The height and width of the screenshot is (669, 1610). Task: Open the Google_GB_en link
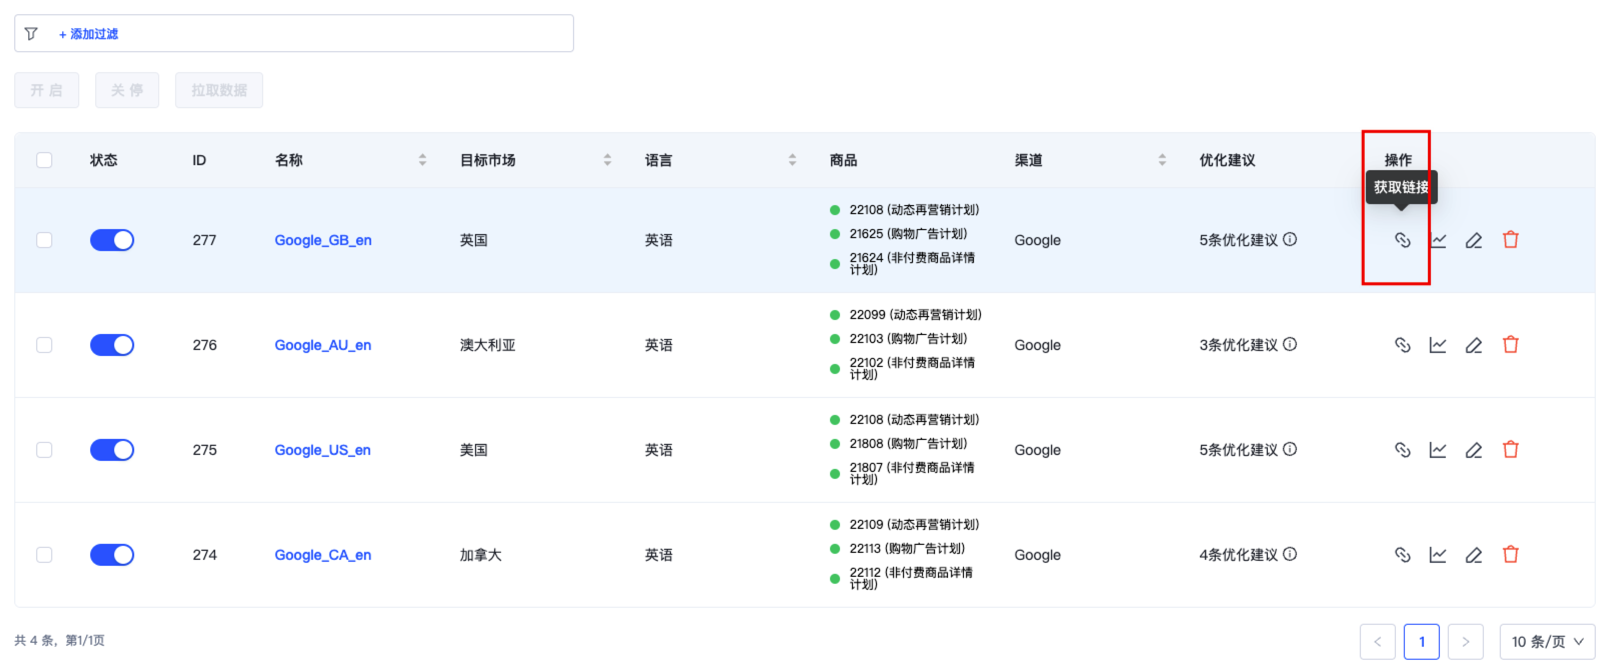click(323, 240)
